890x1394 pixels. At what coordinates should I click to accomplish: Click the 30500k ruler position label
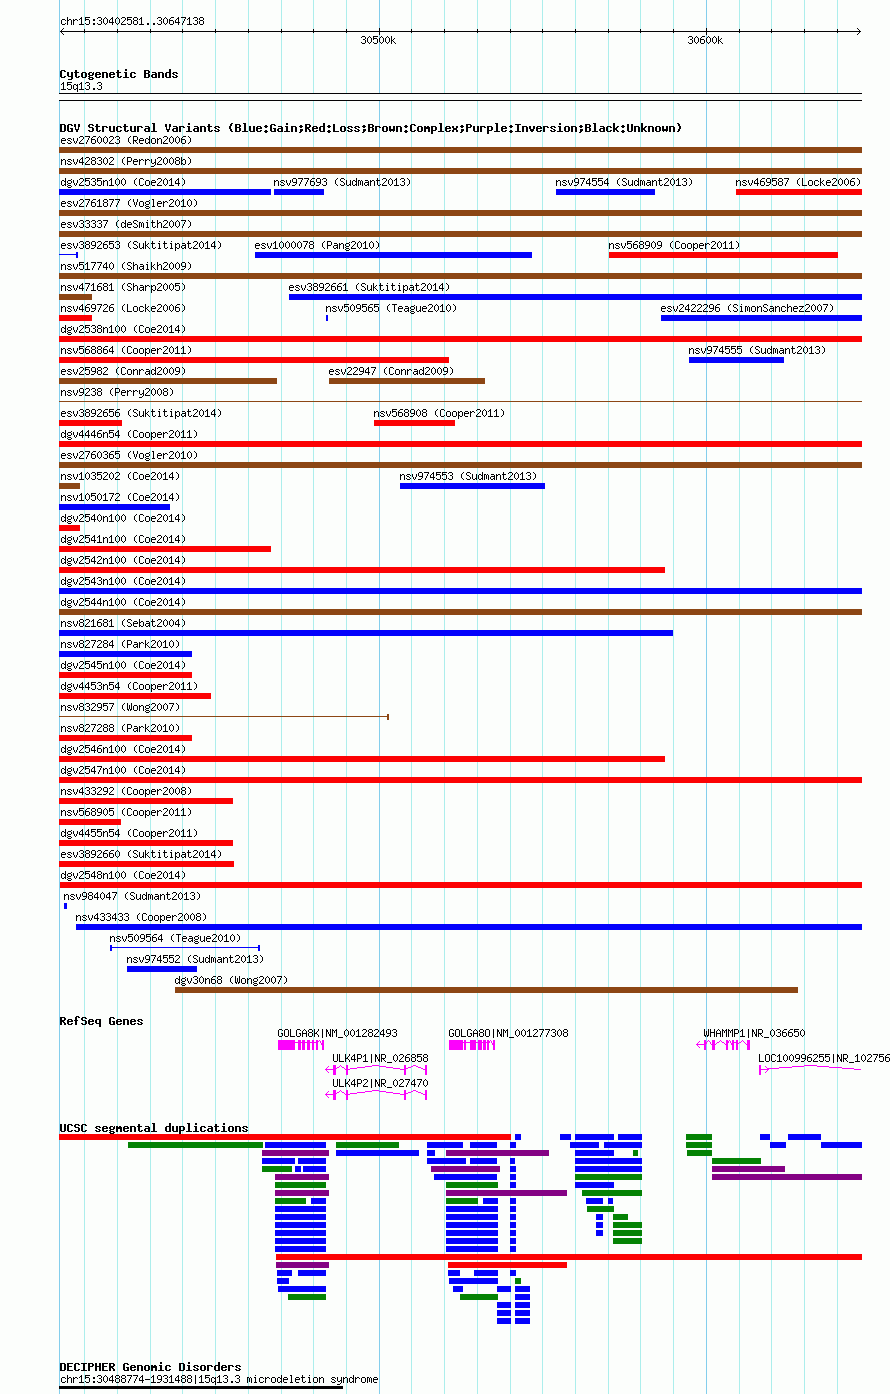click(x=378, y=40)
